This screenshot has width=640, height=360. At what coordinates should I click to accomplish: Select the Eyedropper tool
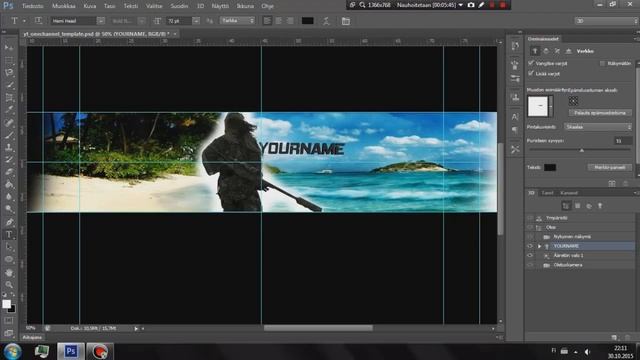tap(9, 110)
